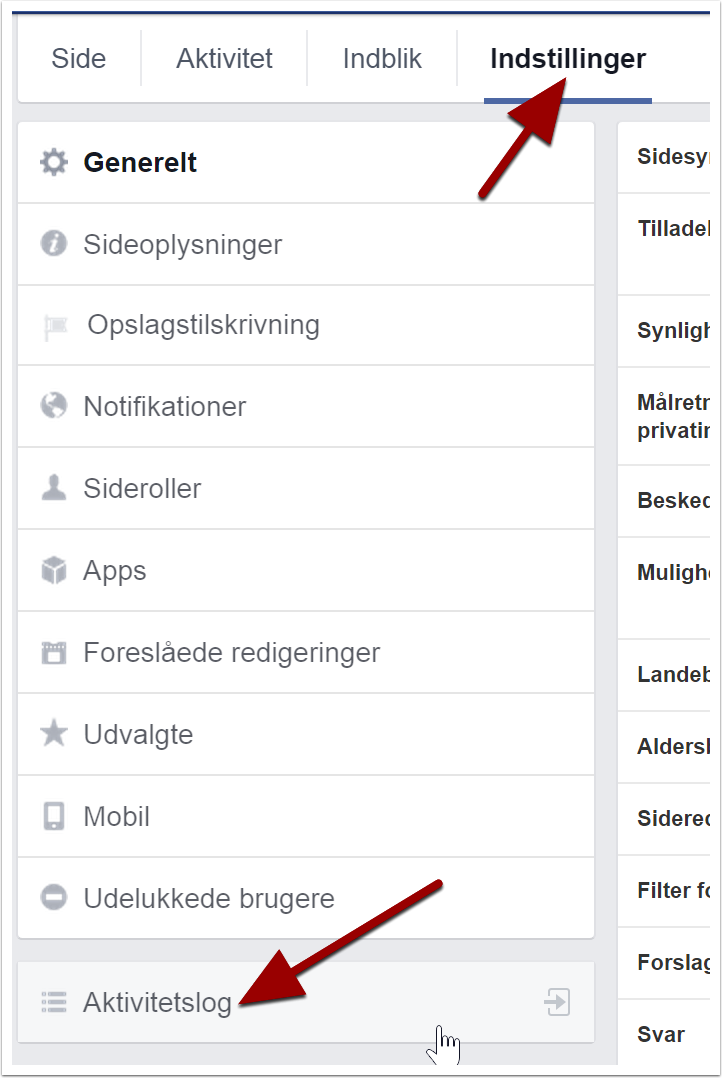
Task: Open the Aktivitet tab
Action: pyautogui.click(x=224, y=58)
